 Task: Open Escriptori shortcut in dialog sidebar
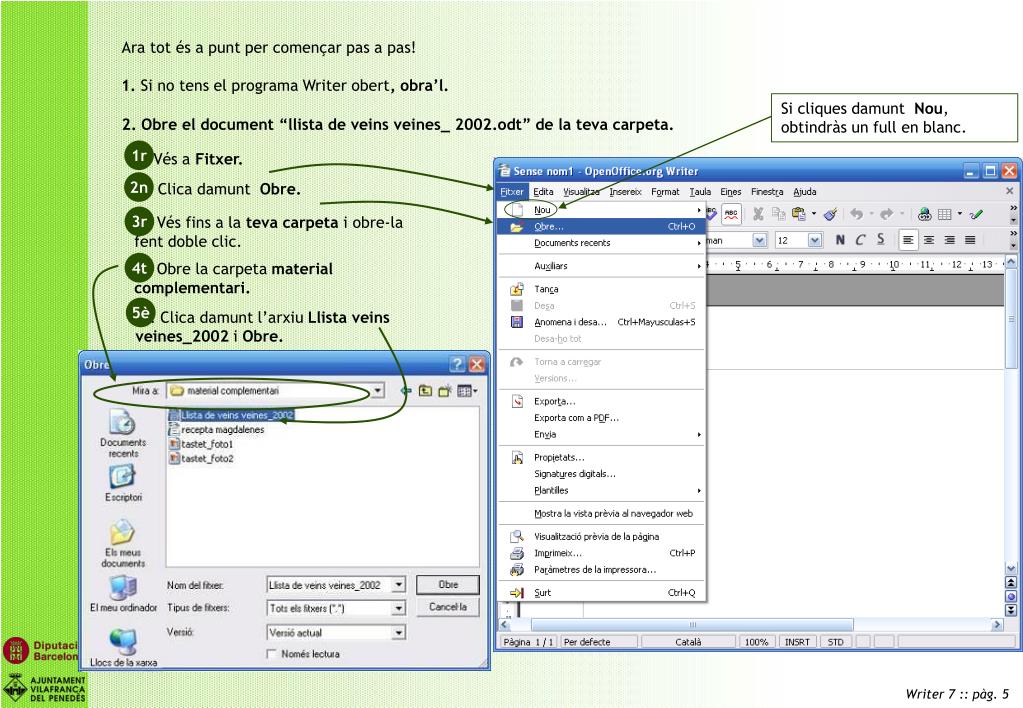pyautogui.click(x=123, y=483)
